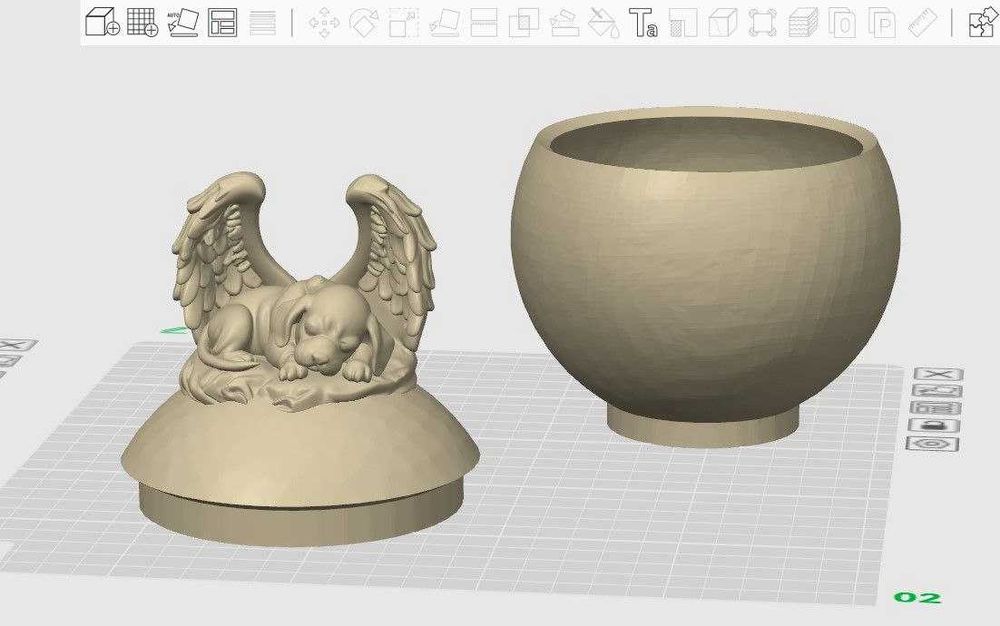The width and height of the screenshot is (1000, 626).
Task: Select the Cut tool
Action: pos(483,22)
